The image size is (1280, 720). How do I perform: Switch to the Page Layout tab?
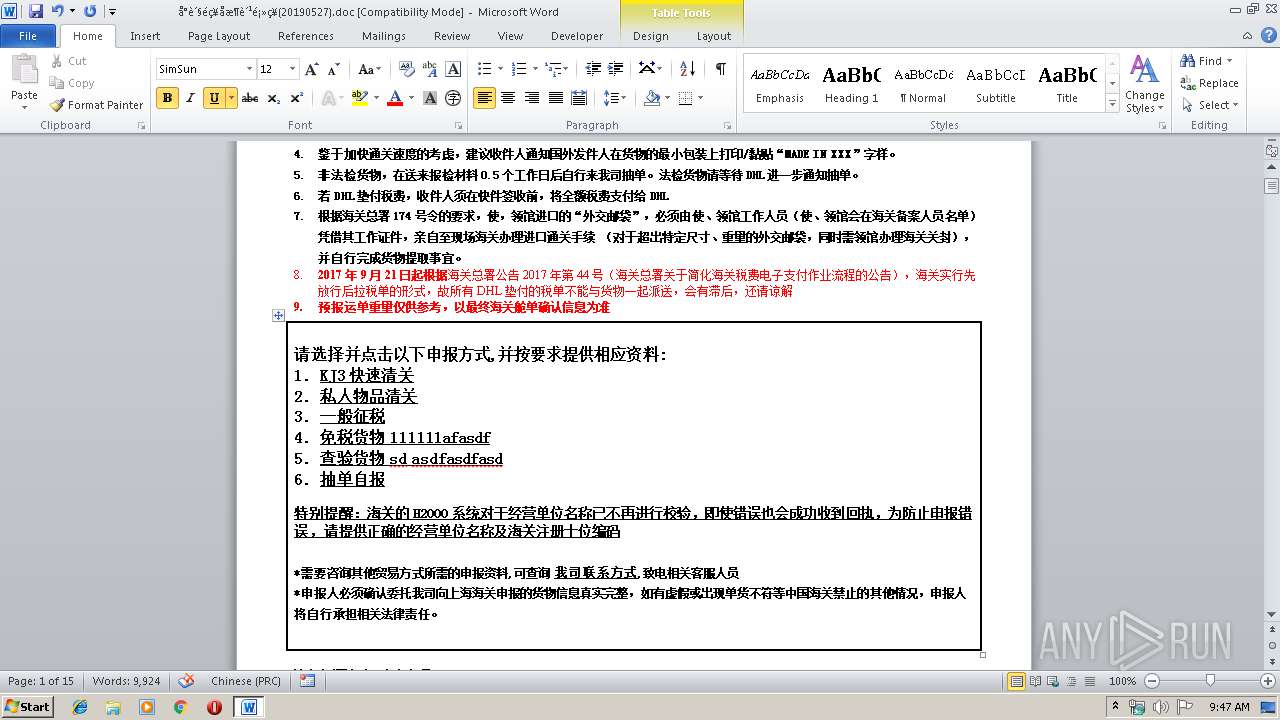(x=219, y=36)
